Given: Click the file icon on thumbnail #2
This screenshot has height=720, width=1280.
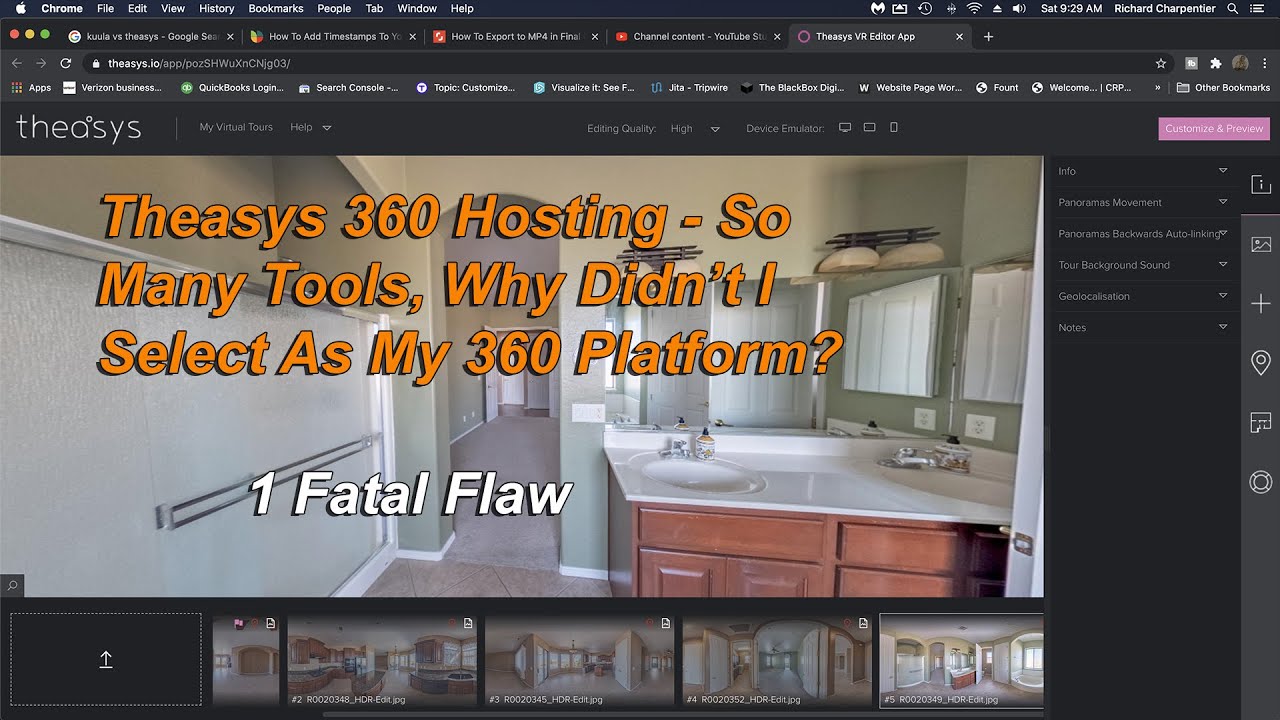Looking at the screenshot, I should [x=467, y=623].
